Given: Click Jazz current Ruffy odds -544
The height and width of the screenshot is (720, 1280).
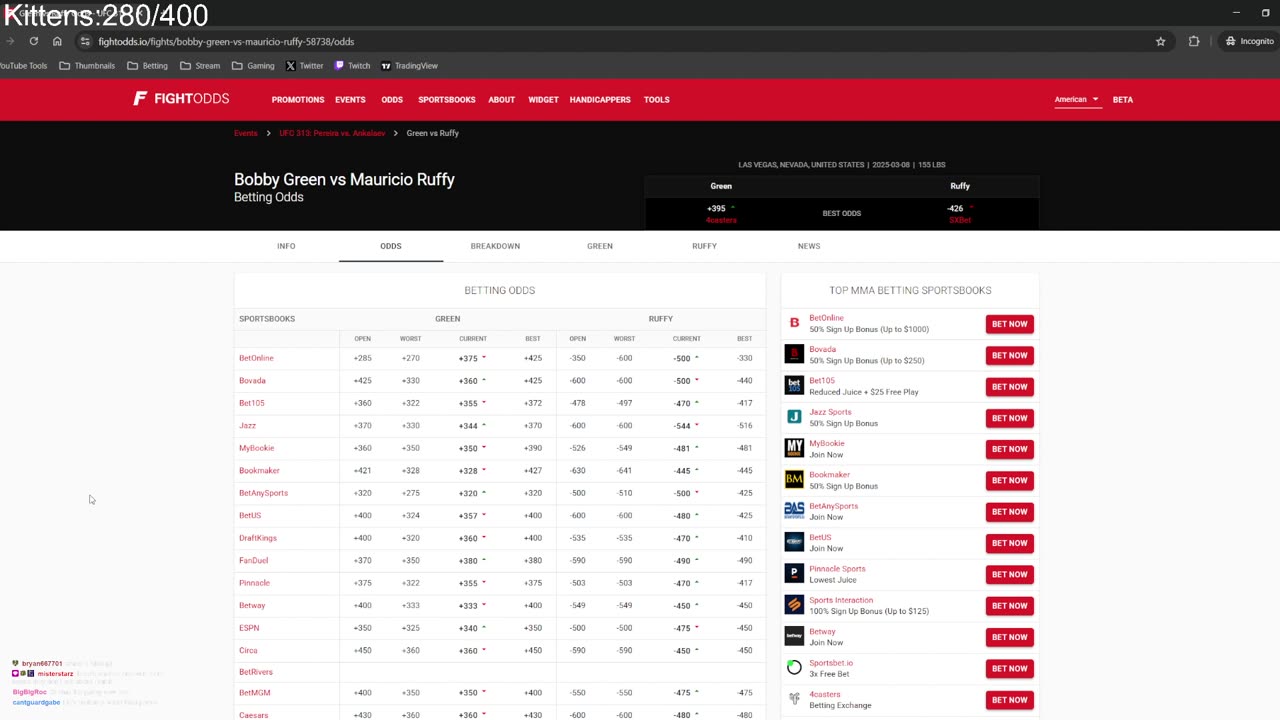Looking at the screenshot, I should click(683, 426).
